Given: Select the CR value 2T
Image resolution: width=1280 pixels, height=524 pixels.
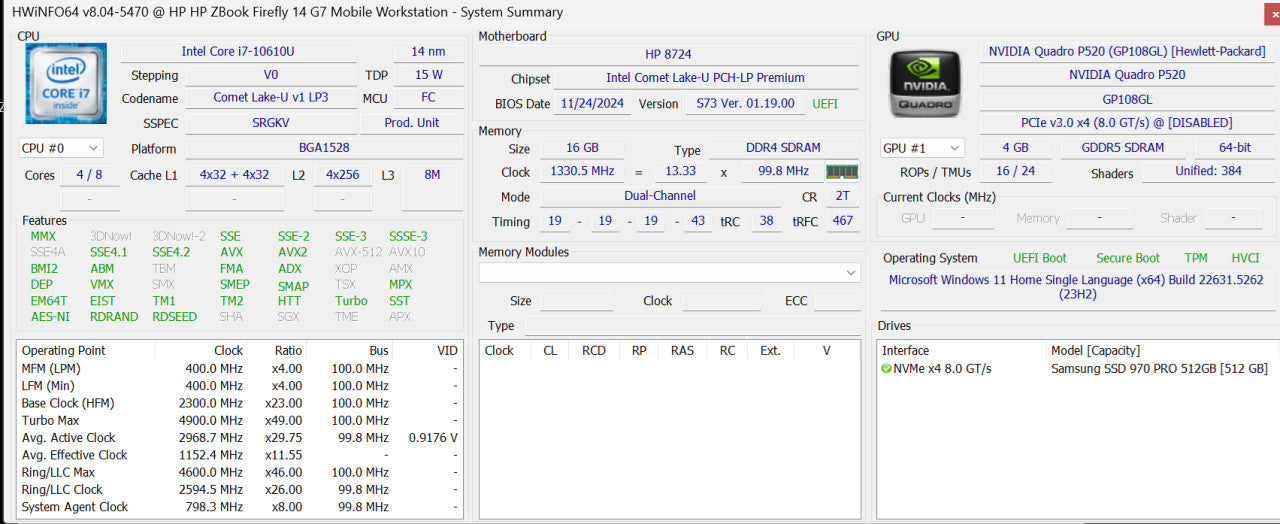Looking at the screenshot, I should (842, 197).
